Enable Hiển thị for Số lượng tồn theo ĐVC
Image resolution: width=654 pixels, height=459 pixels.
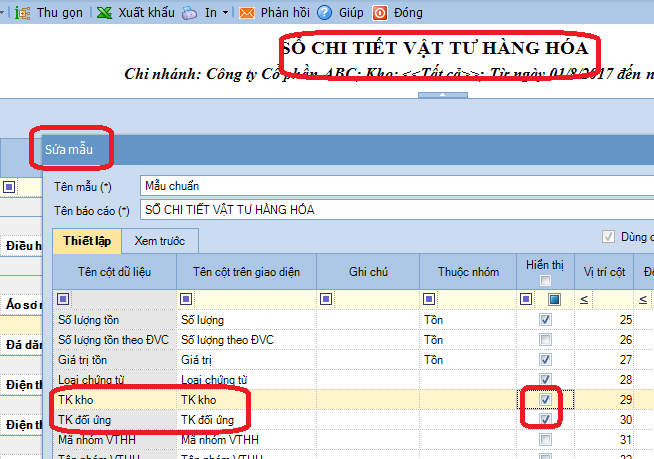(x=545, y=340)
